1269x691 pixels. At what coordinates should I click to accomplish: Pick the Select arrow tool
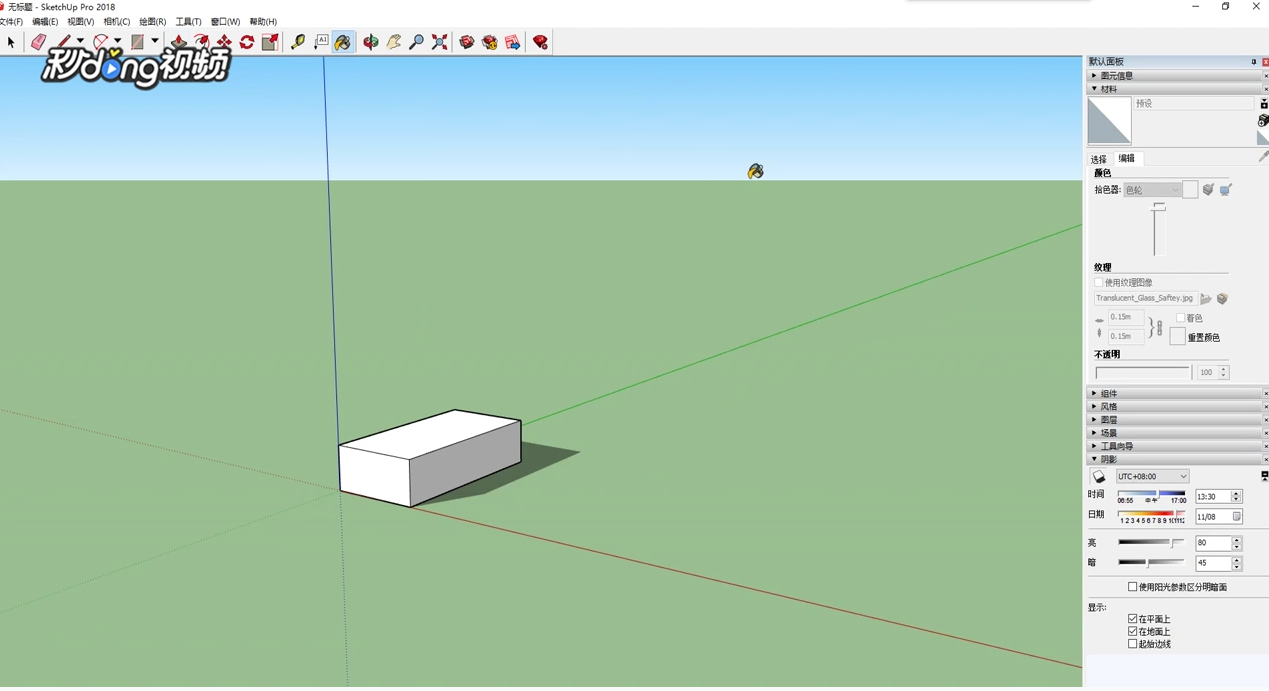[11, 42]
